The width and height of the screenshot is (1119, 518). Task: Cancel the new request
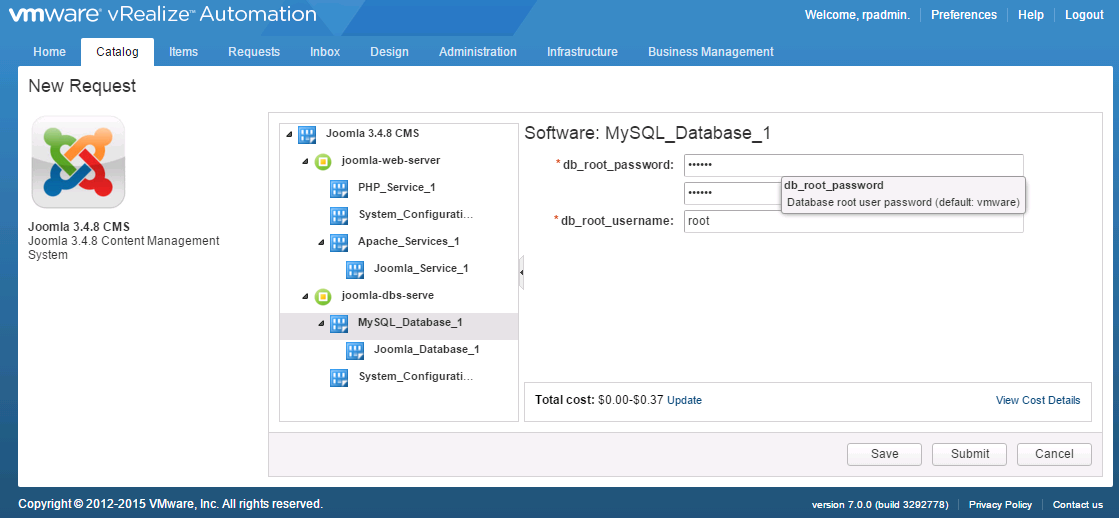click(1054, 454)
